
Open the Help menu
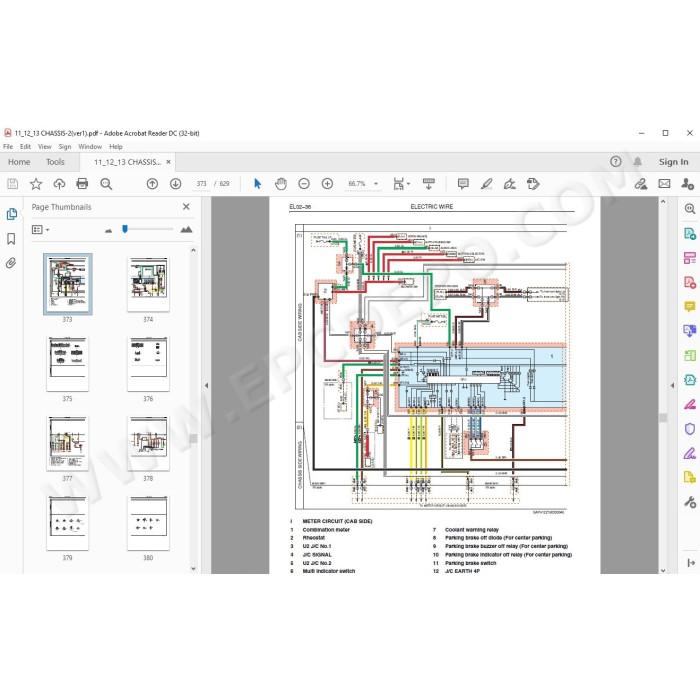coord(116,146)
